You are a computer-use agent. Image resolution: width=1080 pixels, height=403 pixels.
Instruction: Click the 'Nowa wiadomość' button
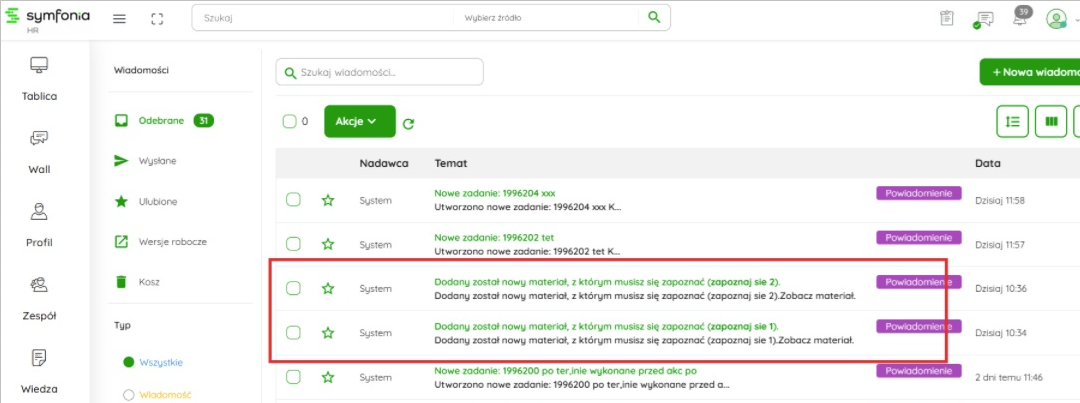[1030, 72]
